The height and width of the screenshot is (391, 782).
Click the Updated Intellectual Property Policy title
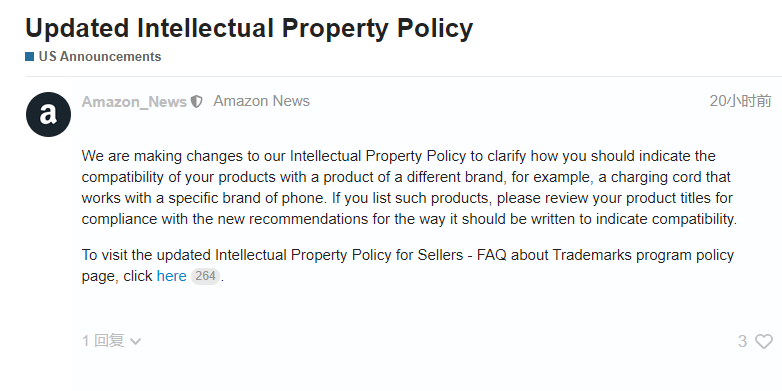click(249, 28)
